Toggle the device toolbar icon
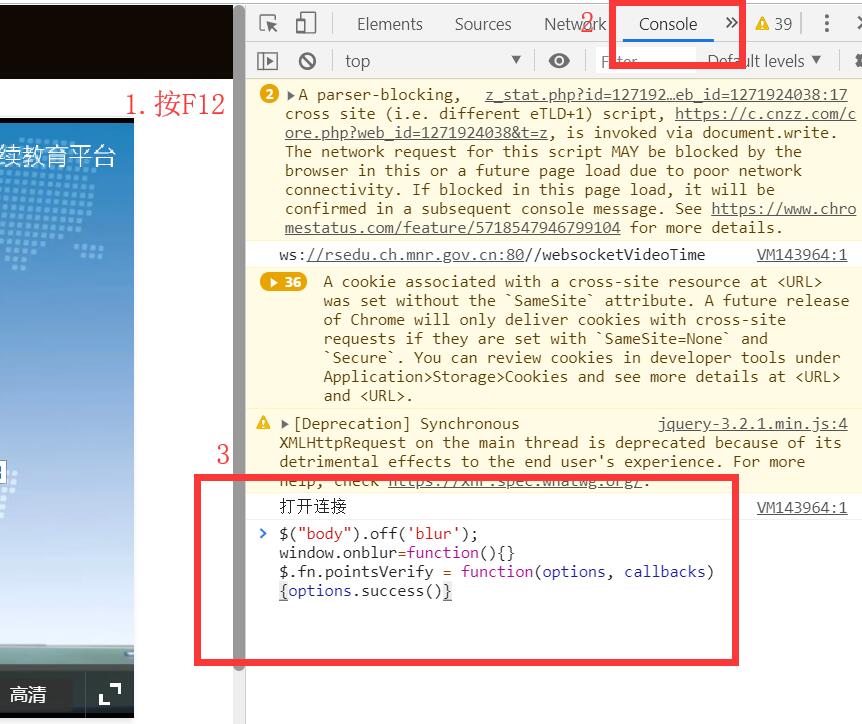The height and width of the screenshot is (724, 862). coord(306,24)
